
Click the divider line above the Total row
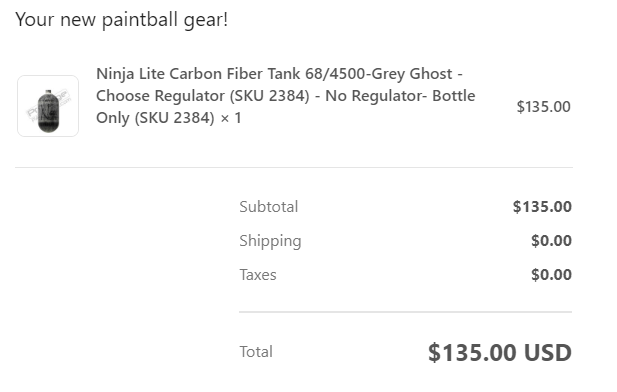click(x=405, y=312)
